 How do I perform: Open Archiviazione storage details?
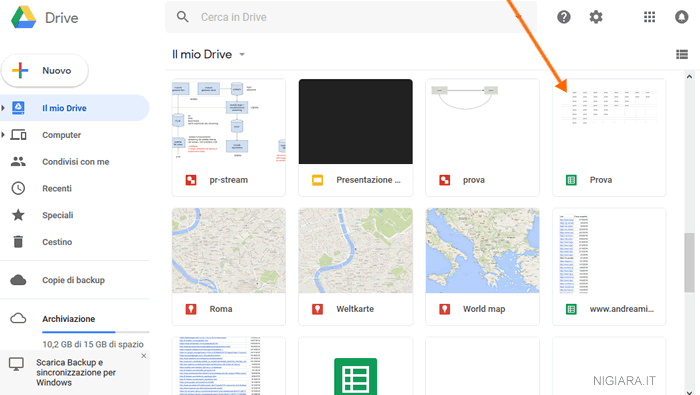68,319
